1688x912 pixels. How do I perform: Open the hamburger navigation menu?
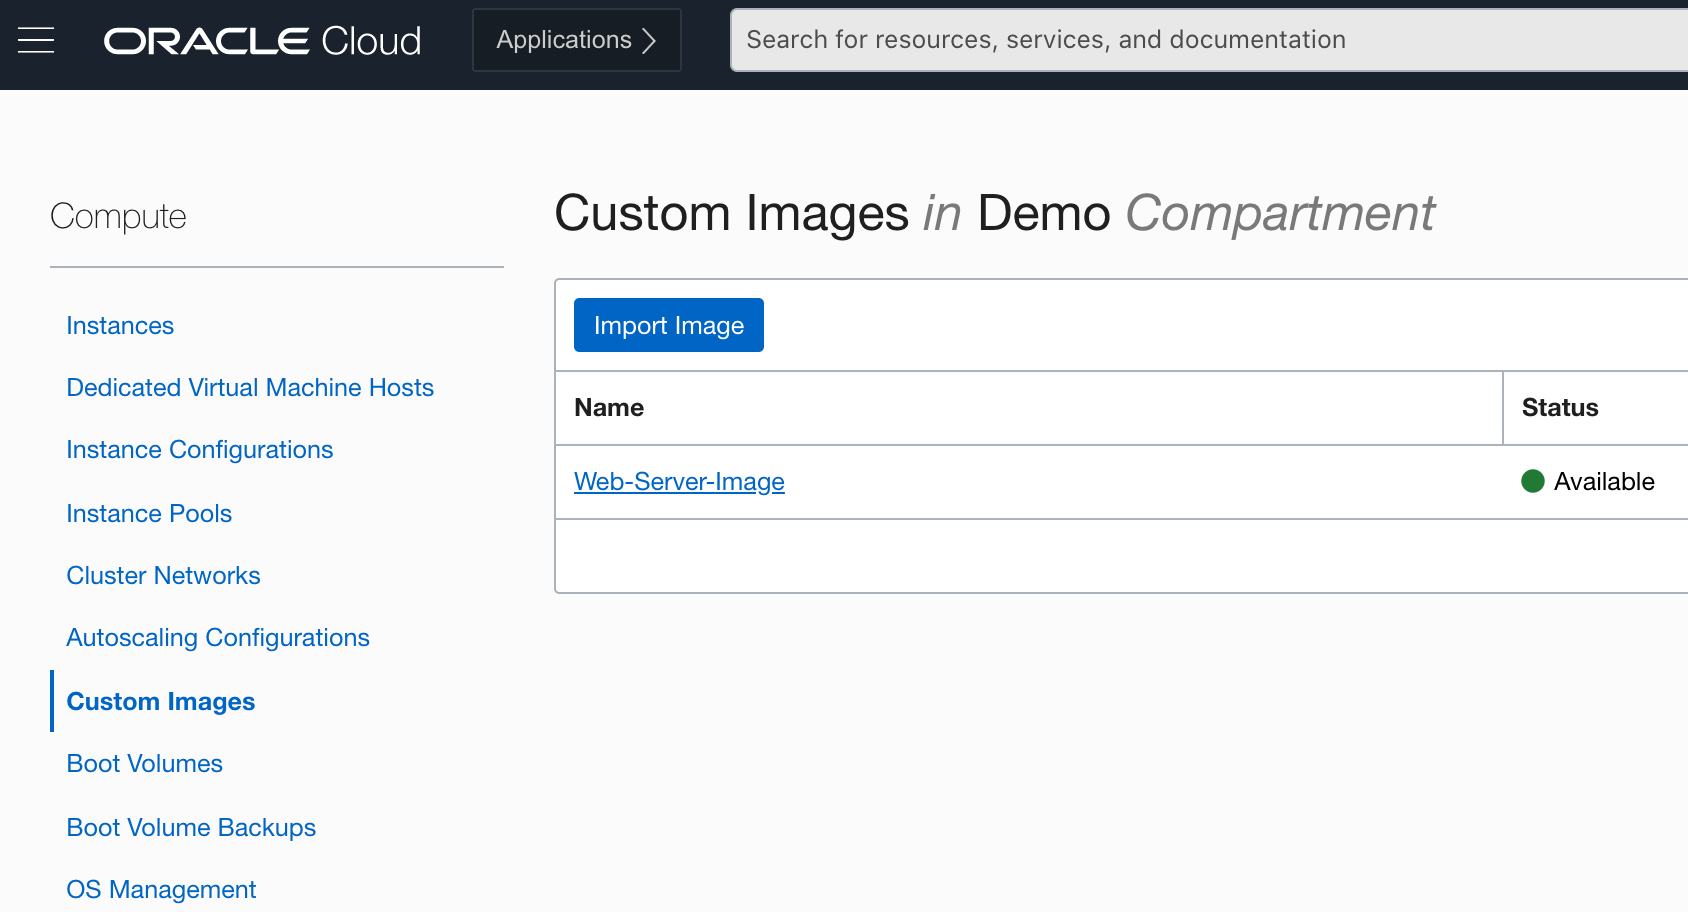pyautogui.click(x=36, y=40)
